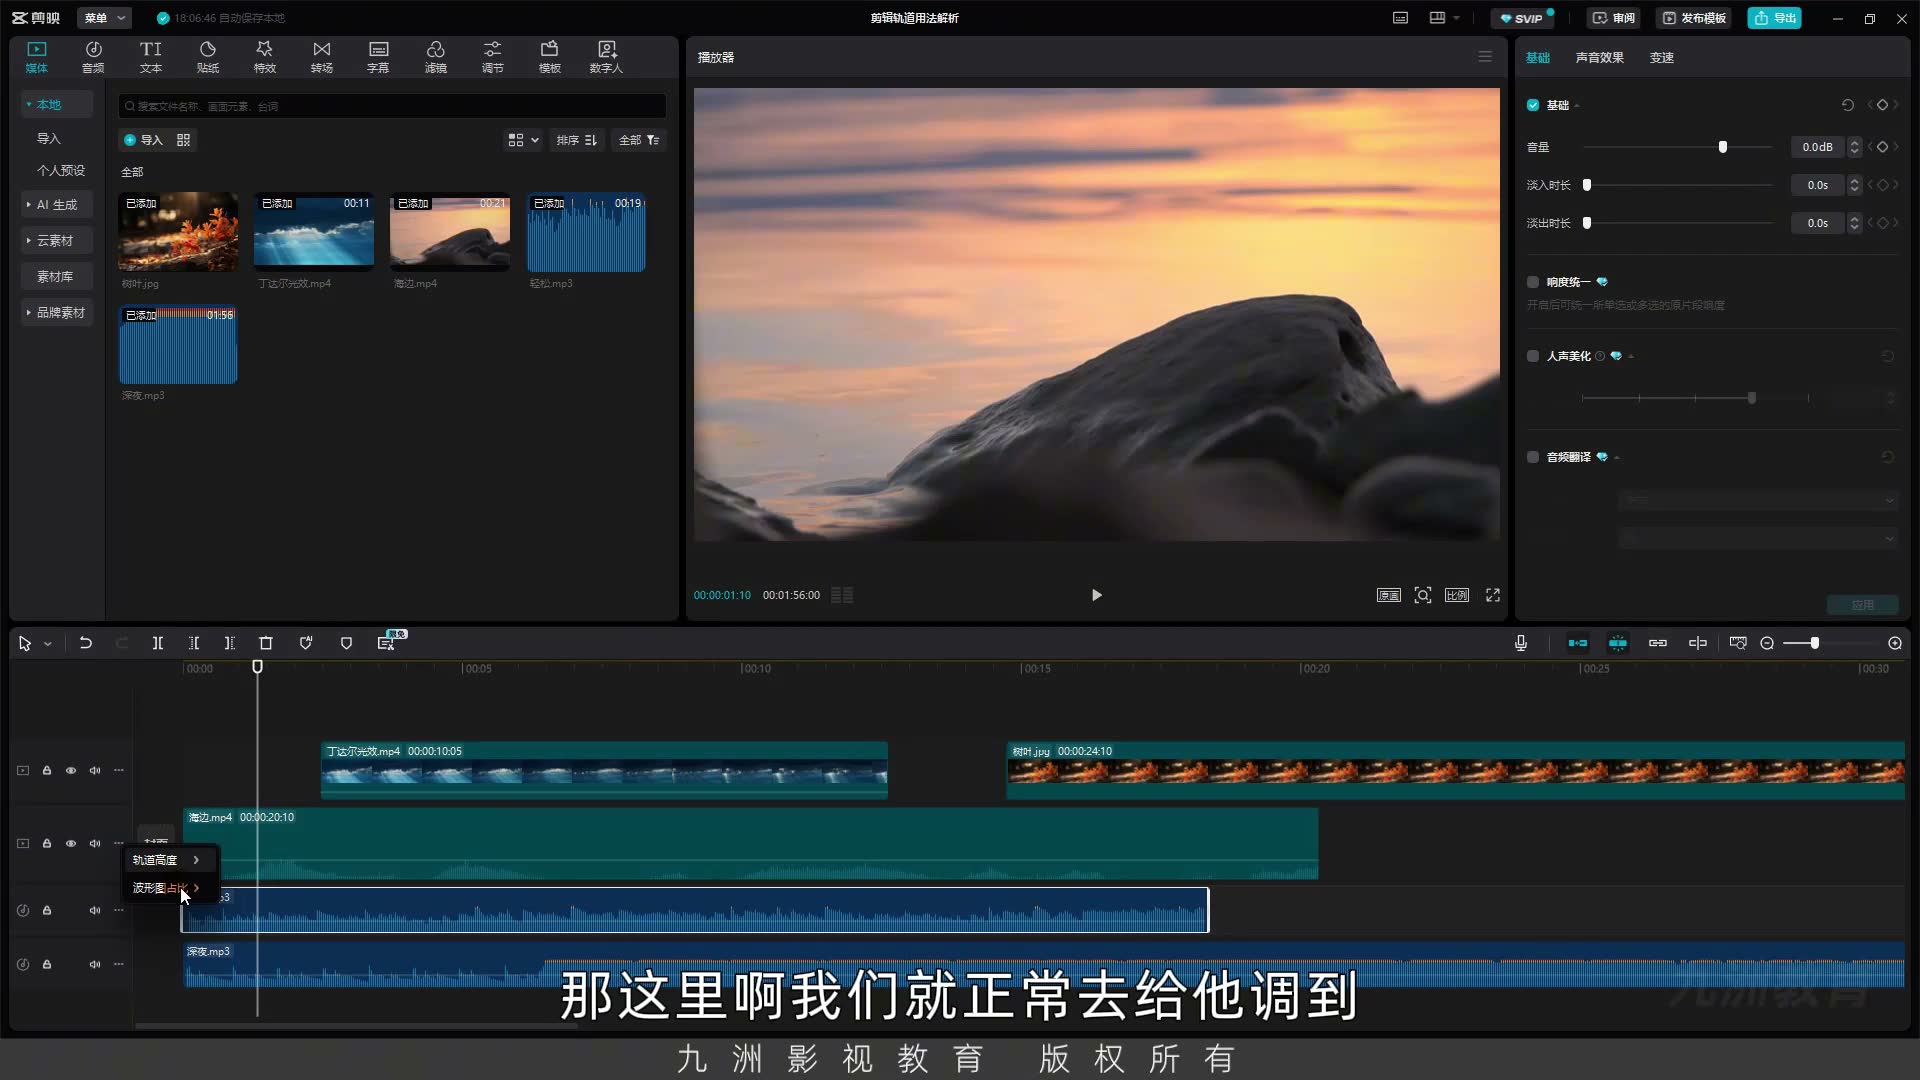The image size is (1920, 1080).
Task: Select the 媒体 media tab
Action: pyautogui.click(x=37, y=57)
